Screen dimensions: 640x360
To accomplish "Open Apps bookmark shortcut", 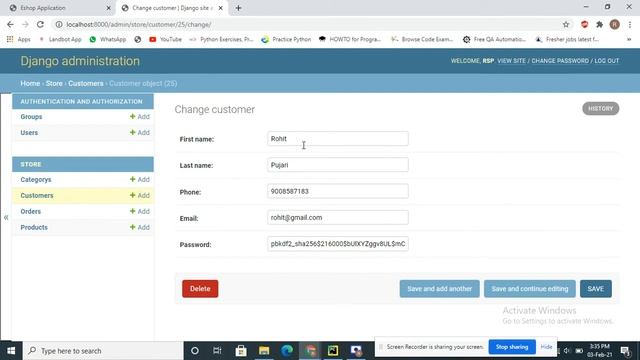I will coord(19,39).
